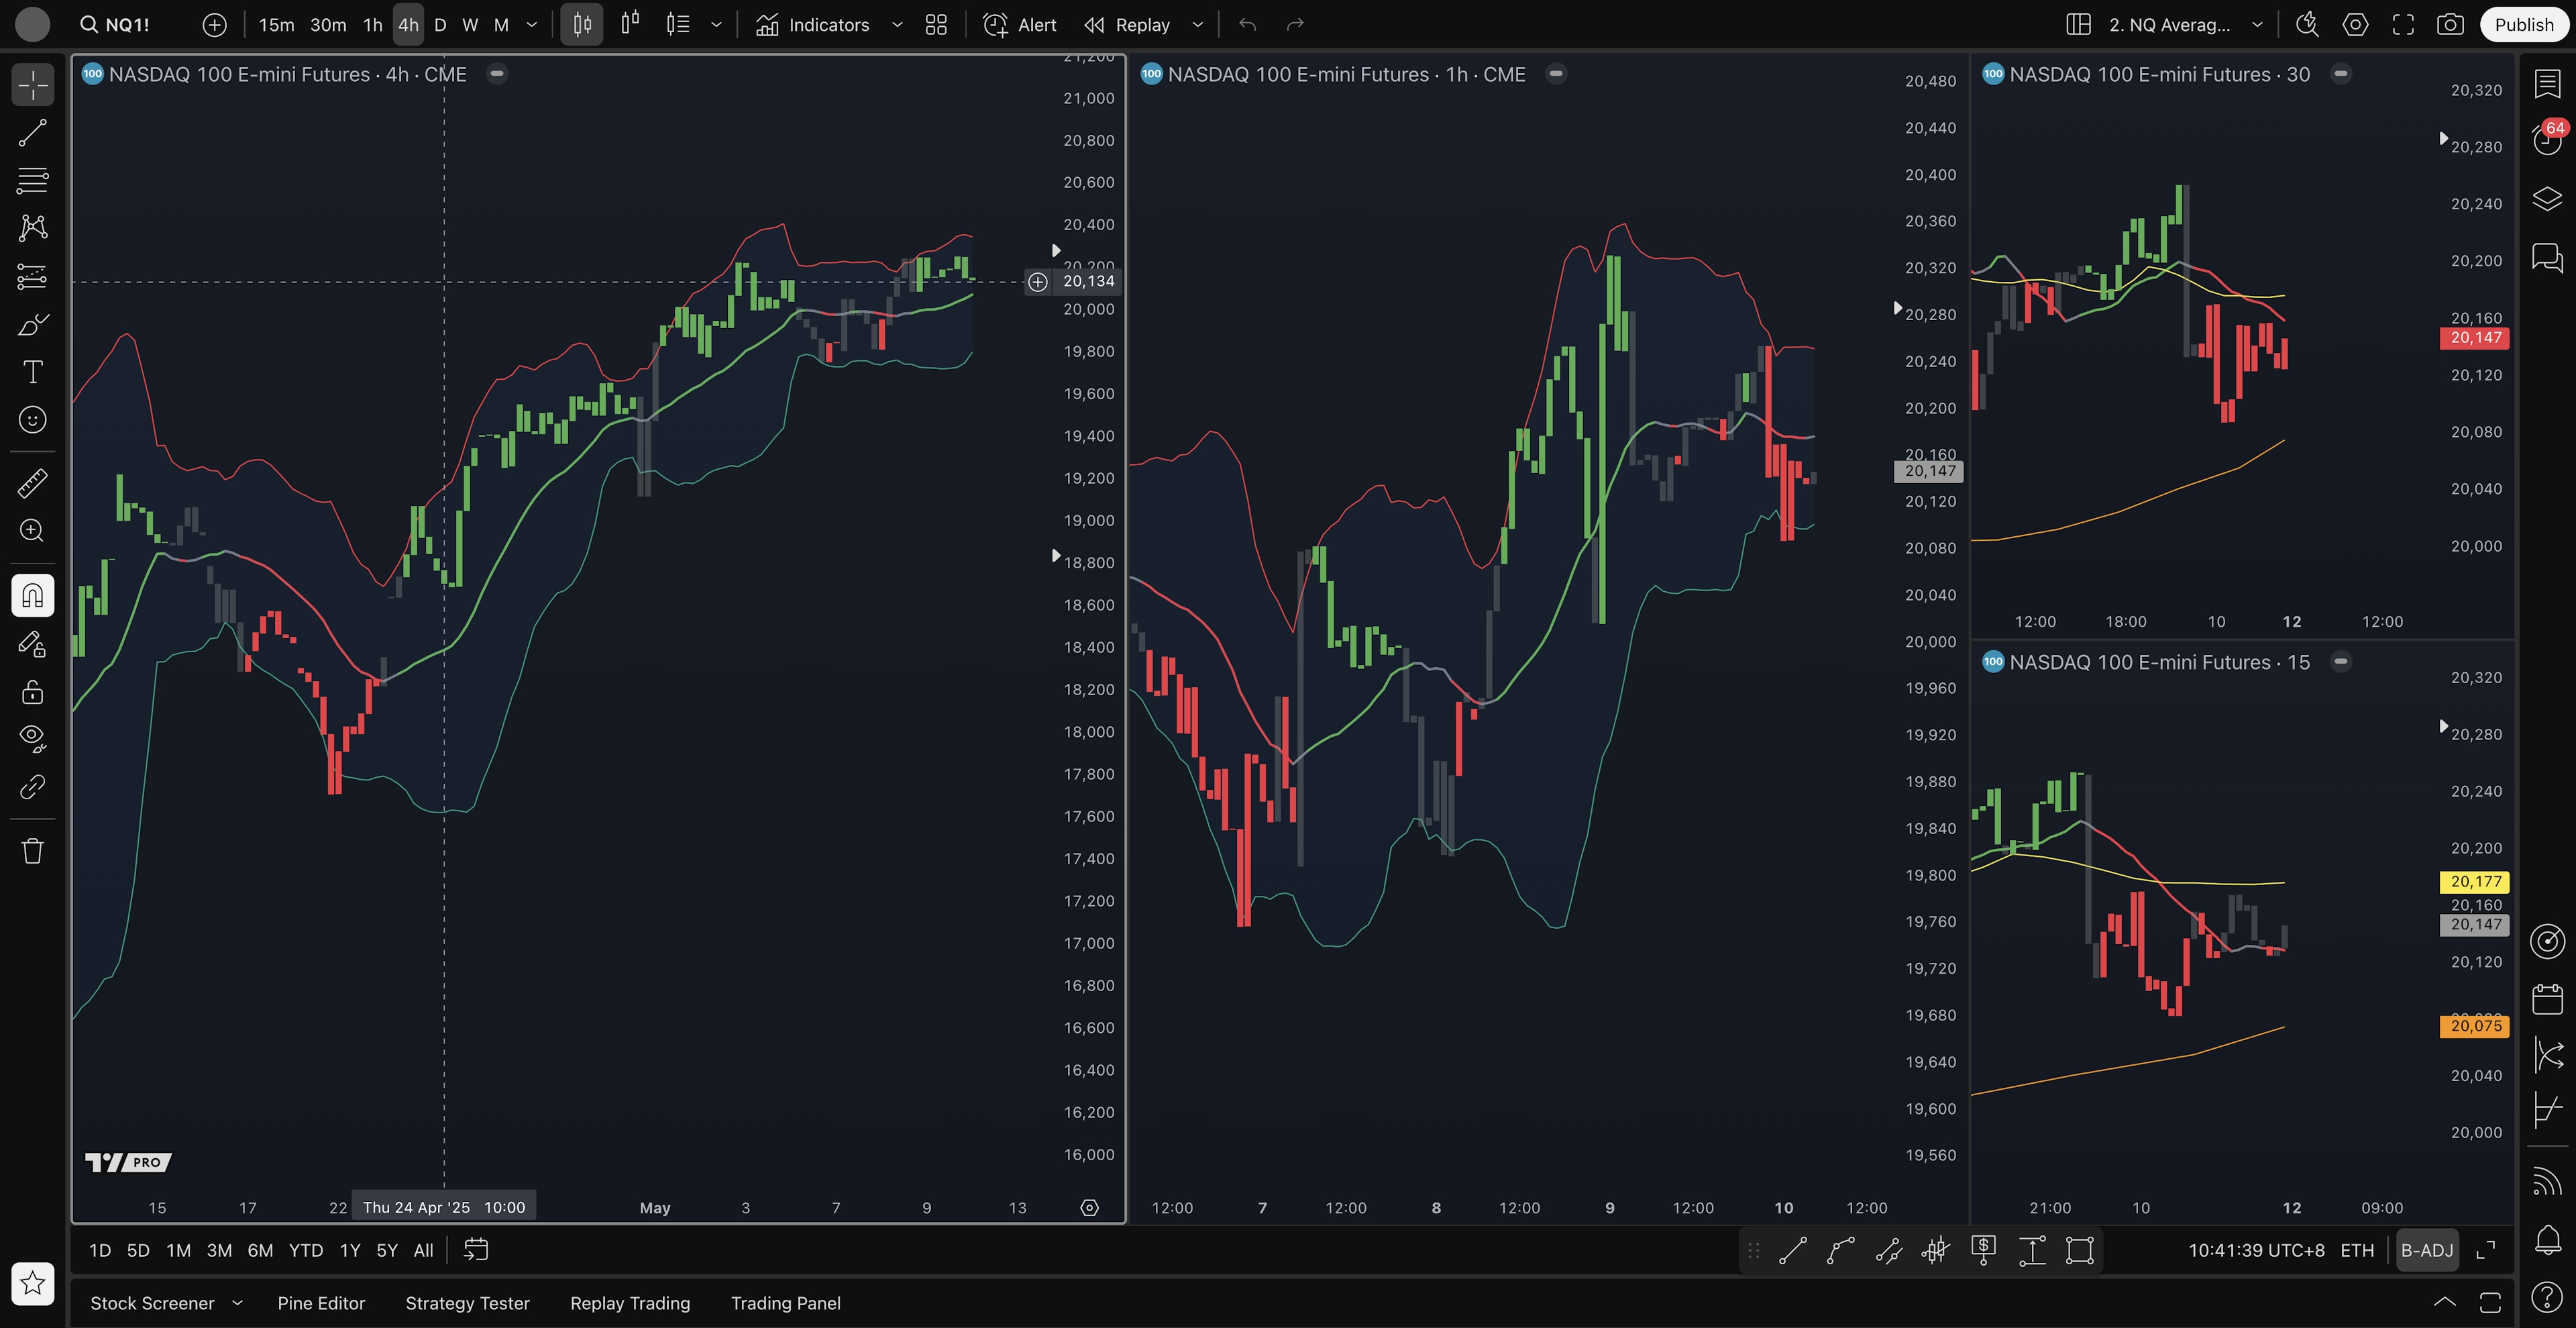The width and height of the screenshot is (2576, 1328).
Task: Click the Alert button in top toolbar
Action: coord(1020,25)
